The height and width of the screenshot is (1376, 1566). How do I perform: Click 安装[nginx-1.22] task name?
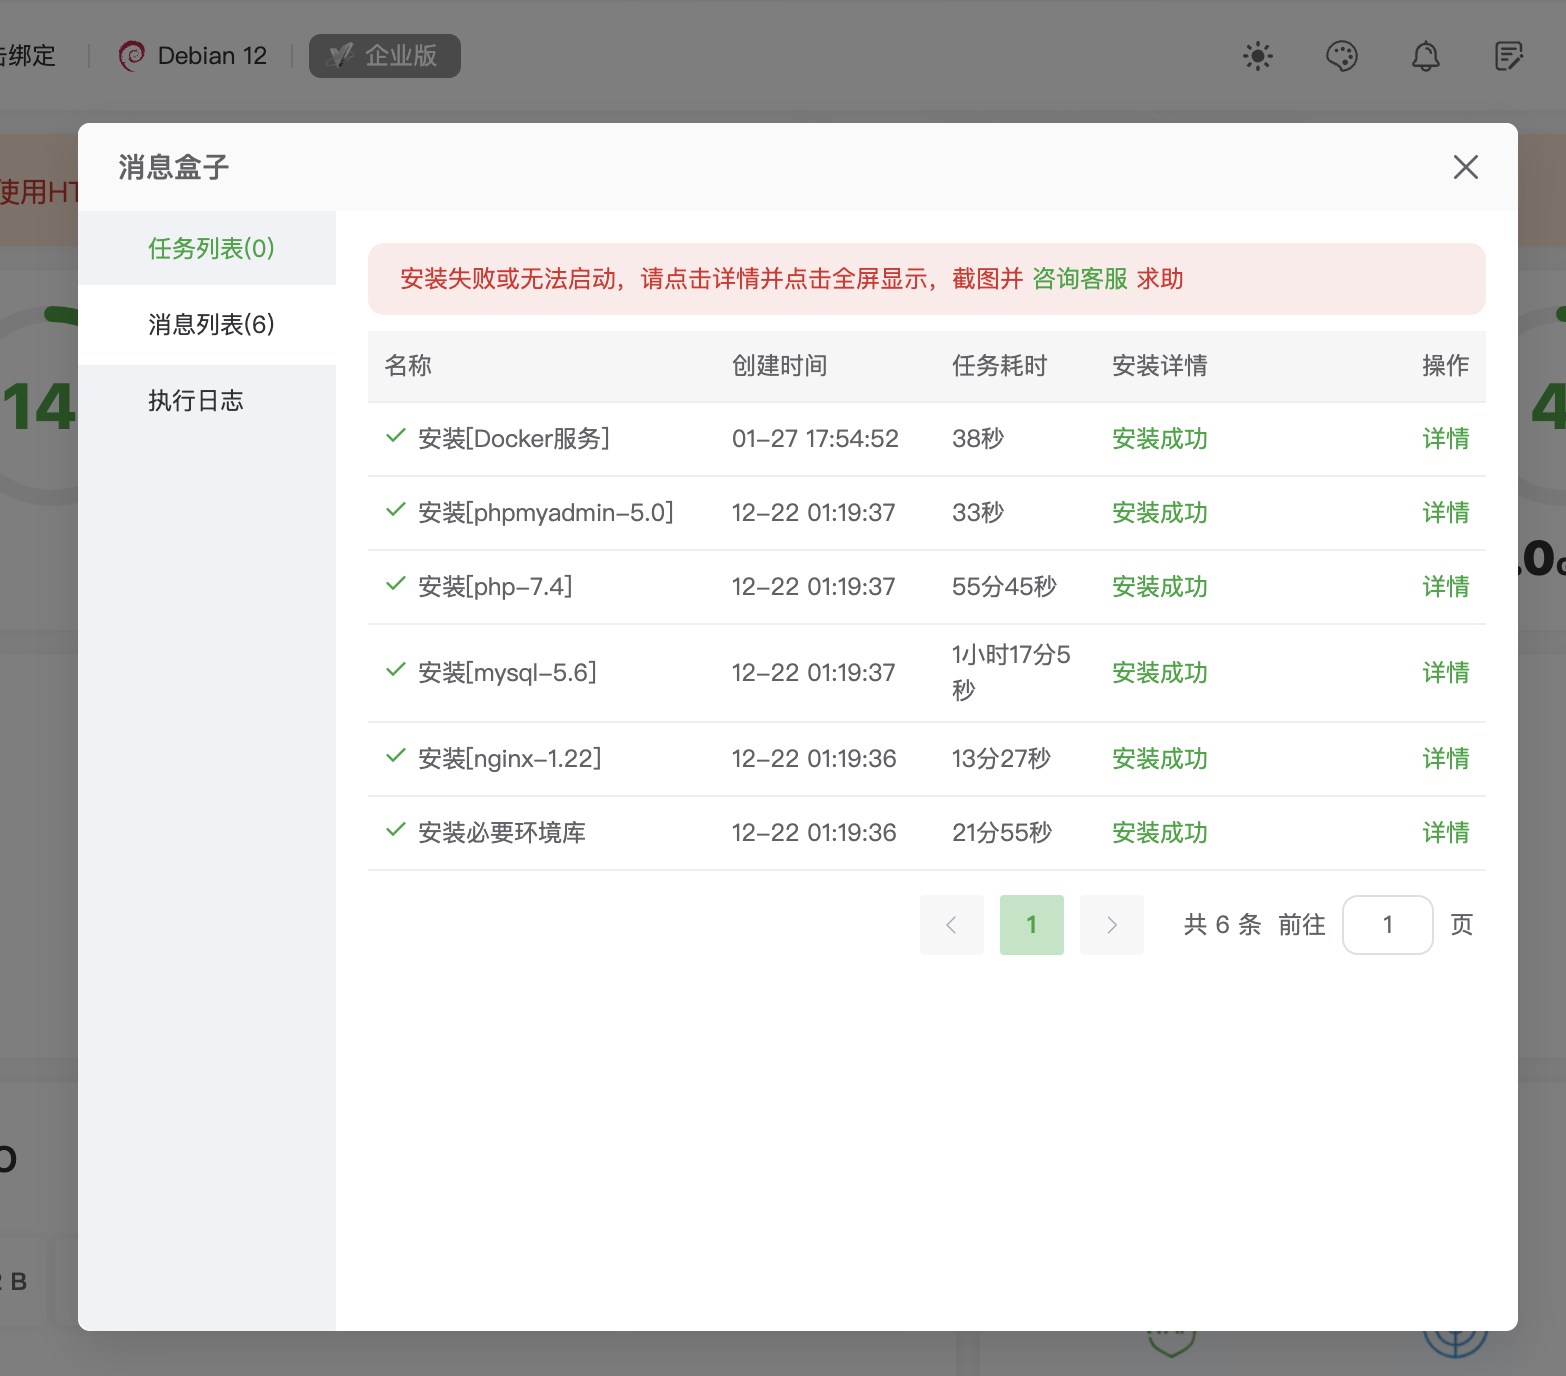coord(510,759)
